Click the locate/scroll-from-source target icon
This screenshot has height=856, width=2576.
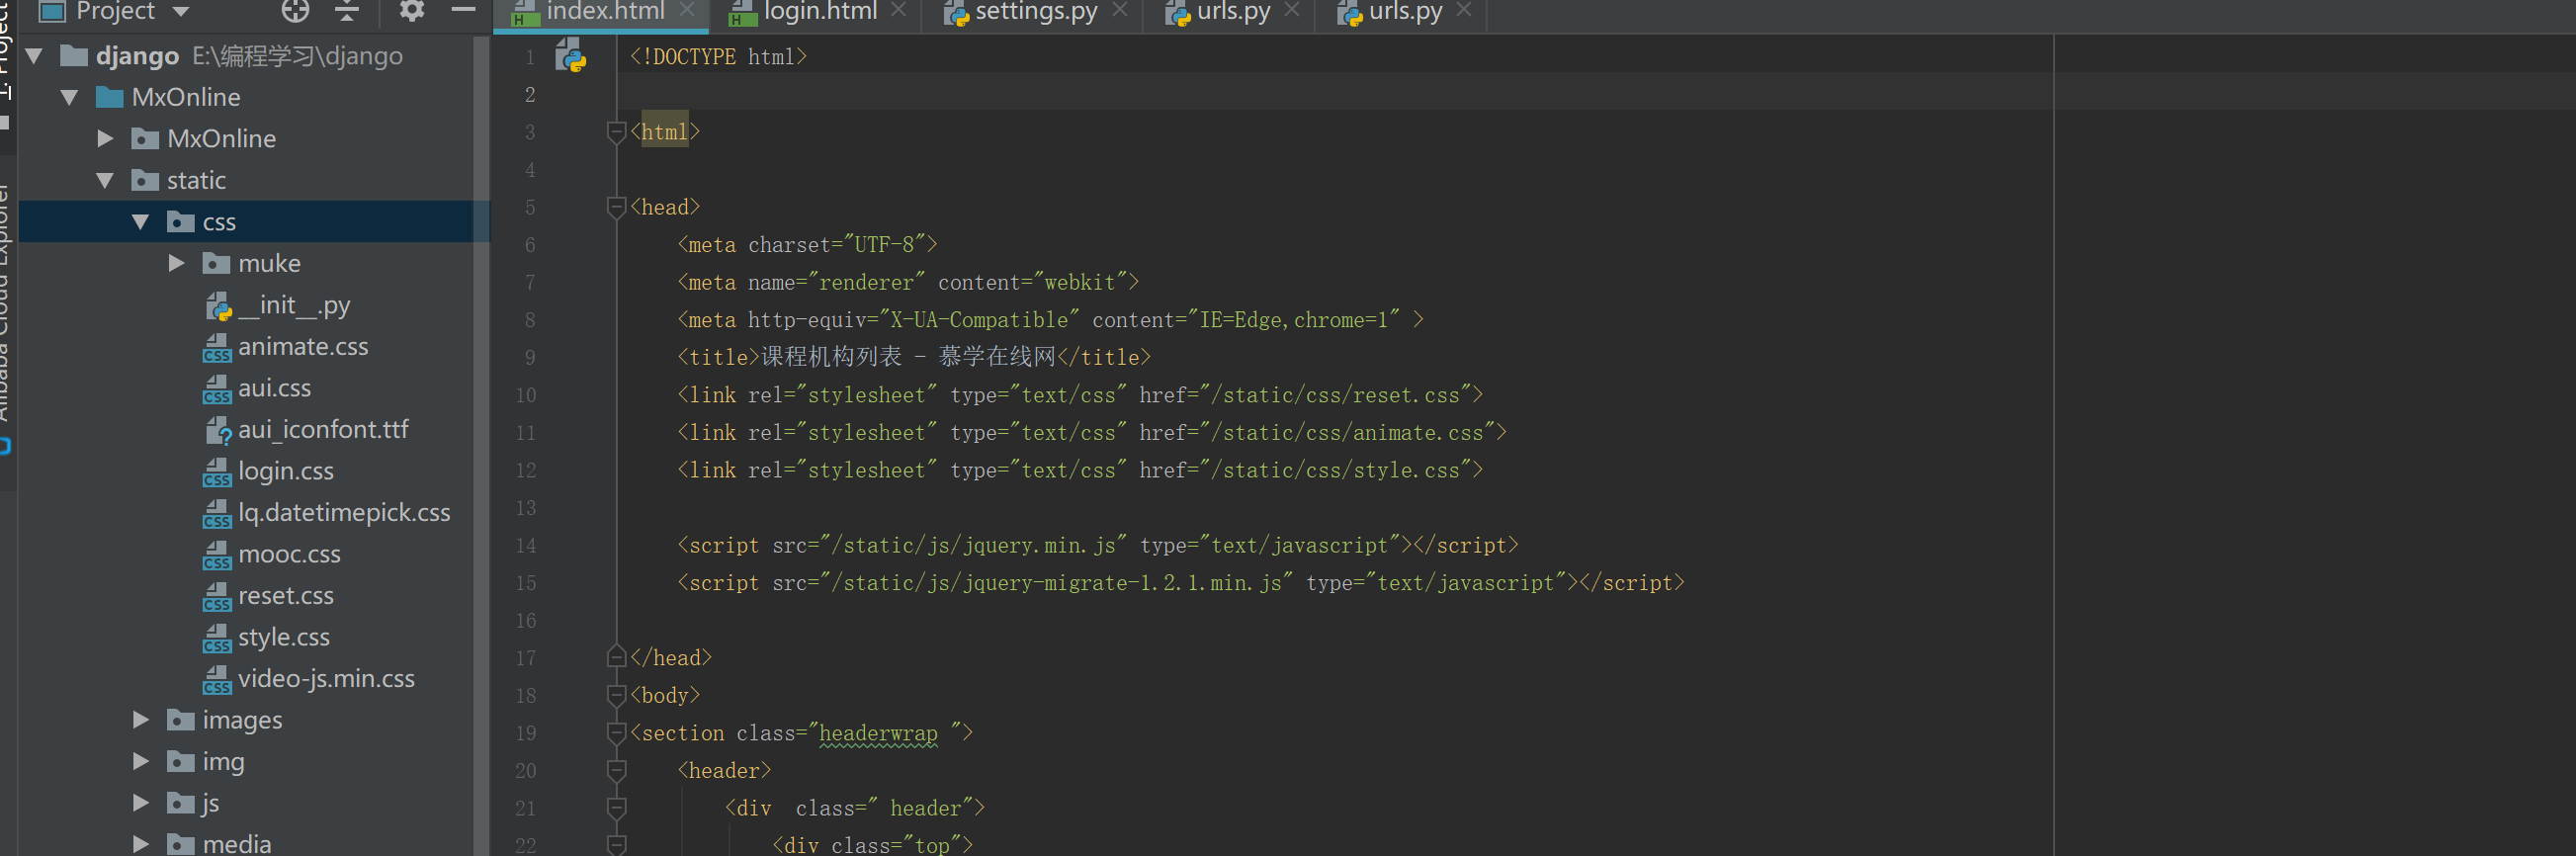pyautogui.click(x=295, y=11)
